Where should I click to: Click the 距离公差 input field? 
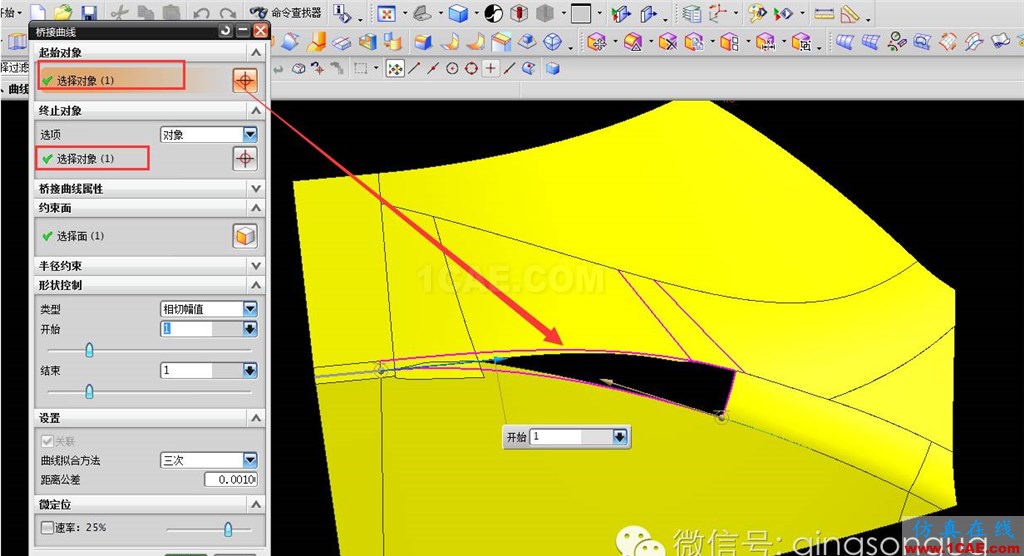(231, 480)
